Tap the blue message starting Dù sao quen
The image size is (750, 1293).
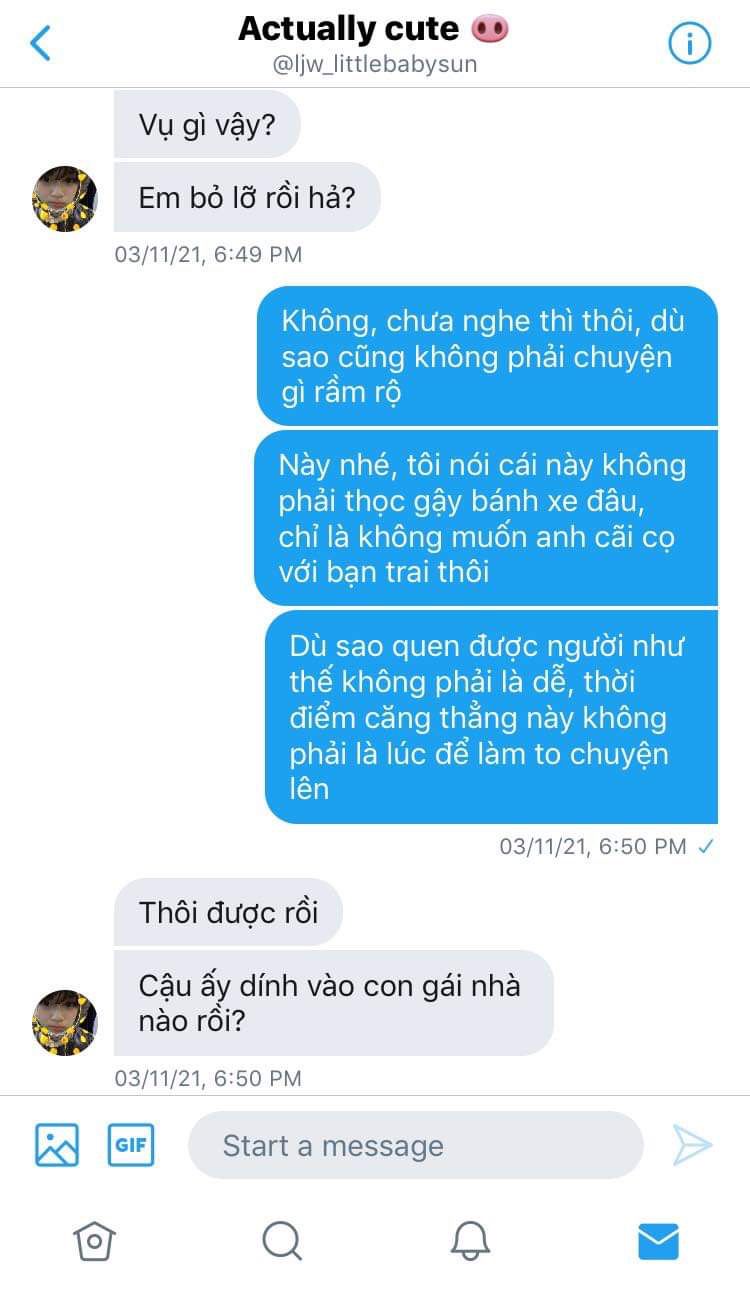[x=491, y=717]
